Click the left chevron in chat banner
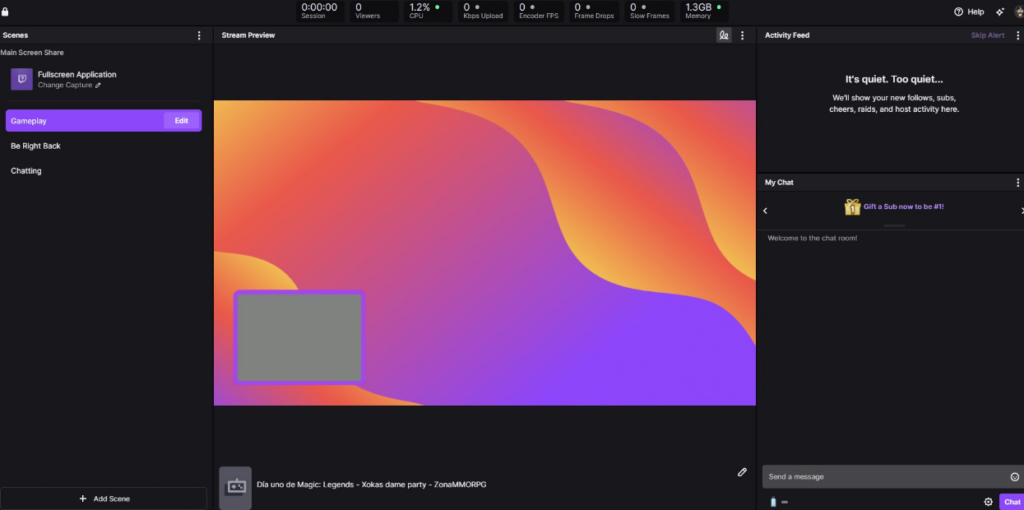This screenshot has width=1024, height=510. 765,210
